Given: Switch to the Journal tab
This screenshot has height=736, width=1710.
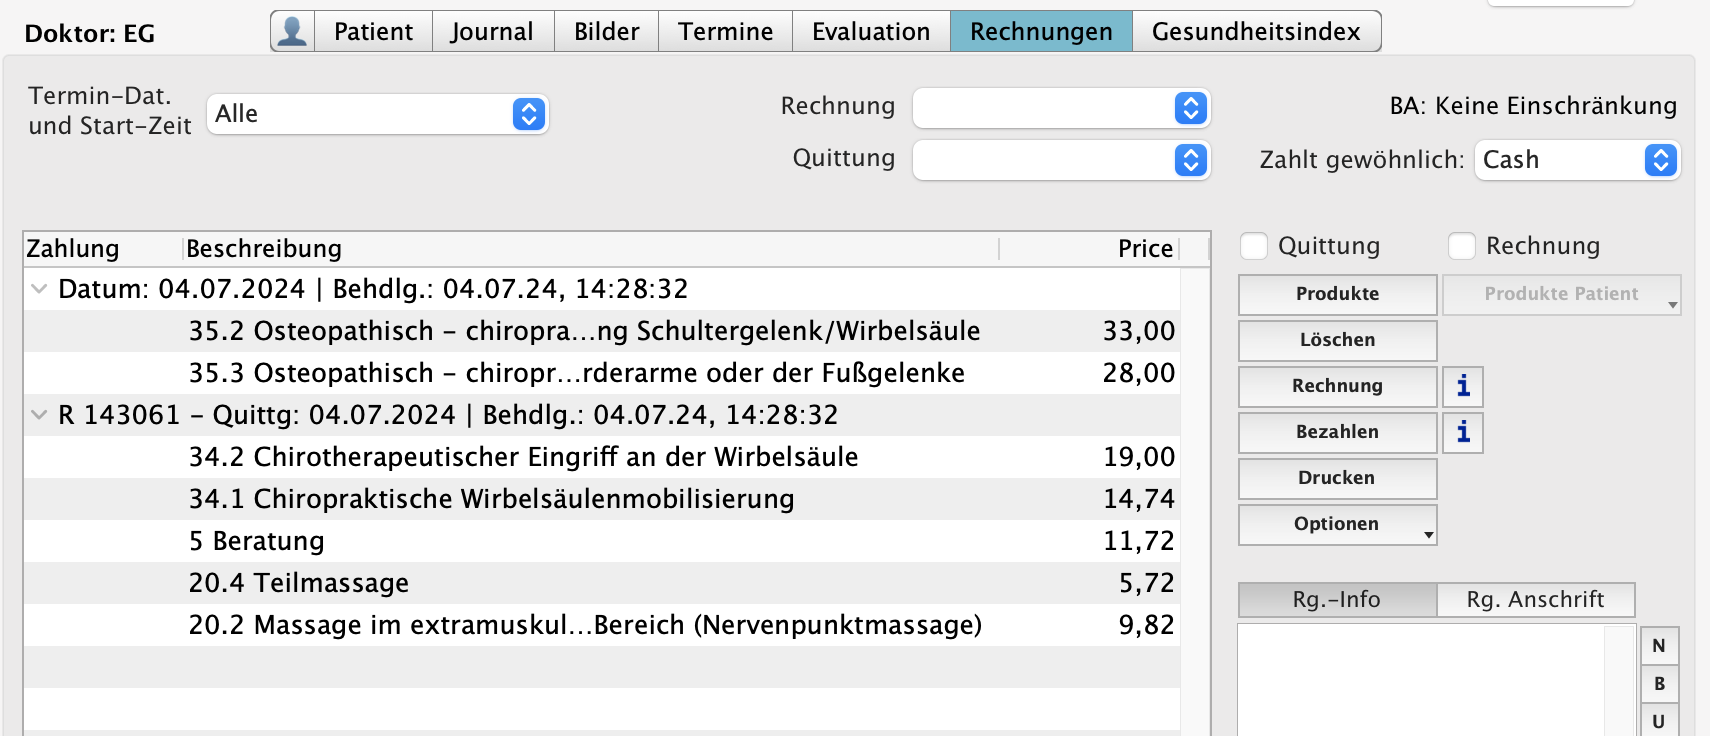Looking at the screenshot, I should [x=492, y=31].
